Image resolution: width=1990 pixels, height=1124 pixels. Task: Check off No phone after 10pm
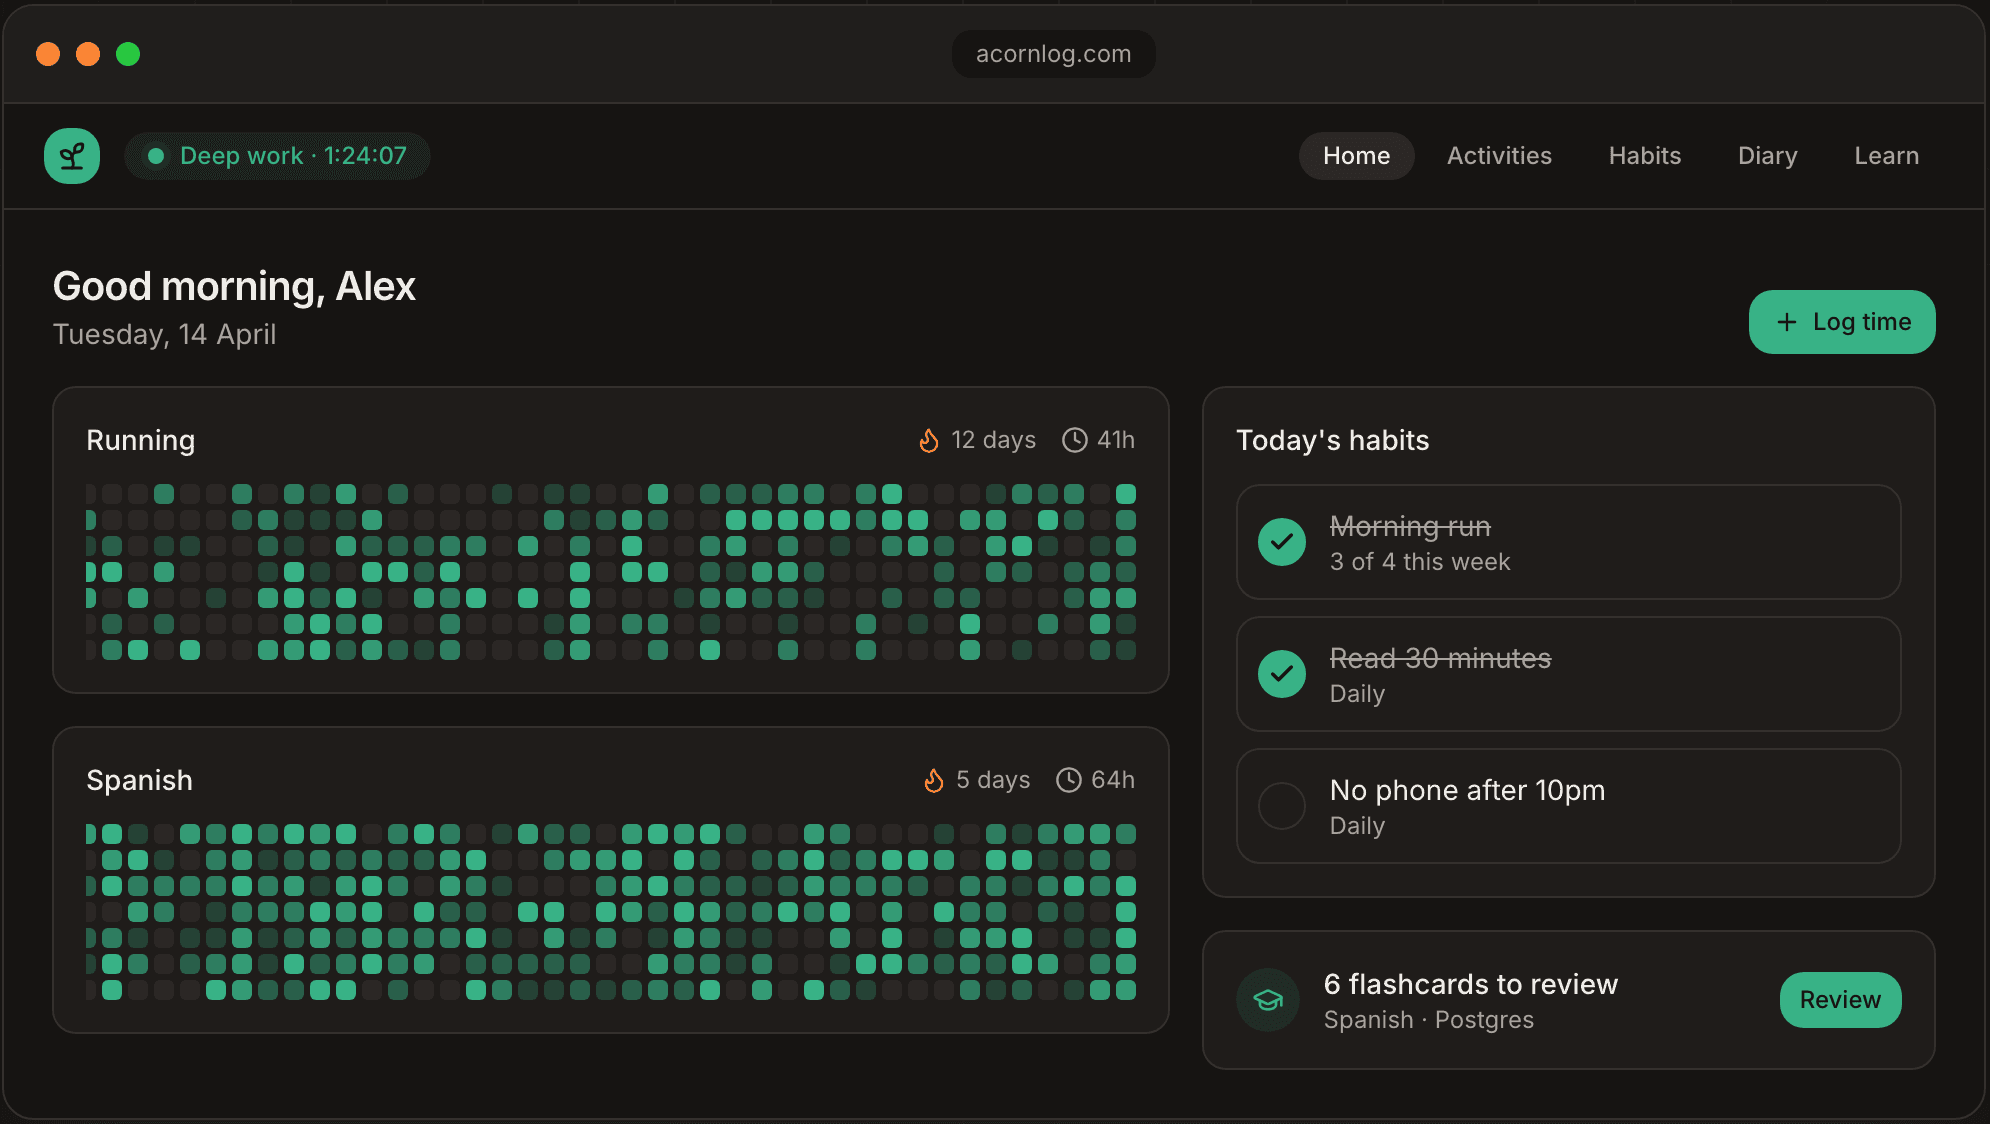[x=1282, y=806]
